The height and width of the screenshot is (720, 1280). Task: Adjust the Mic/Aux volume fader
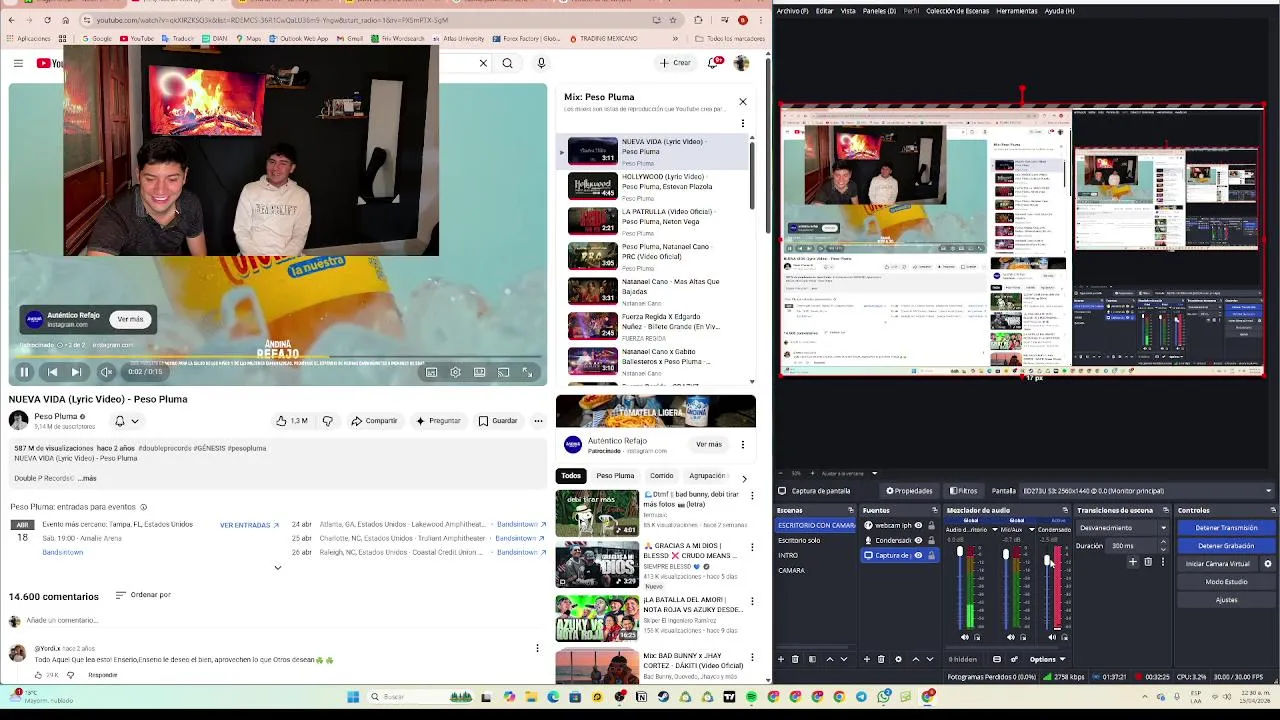point(1006,554)
